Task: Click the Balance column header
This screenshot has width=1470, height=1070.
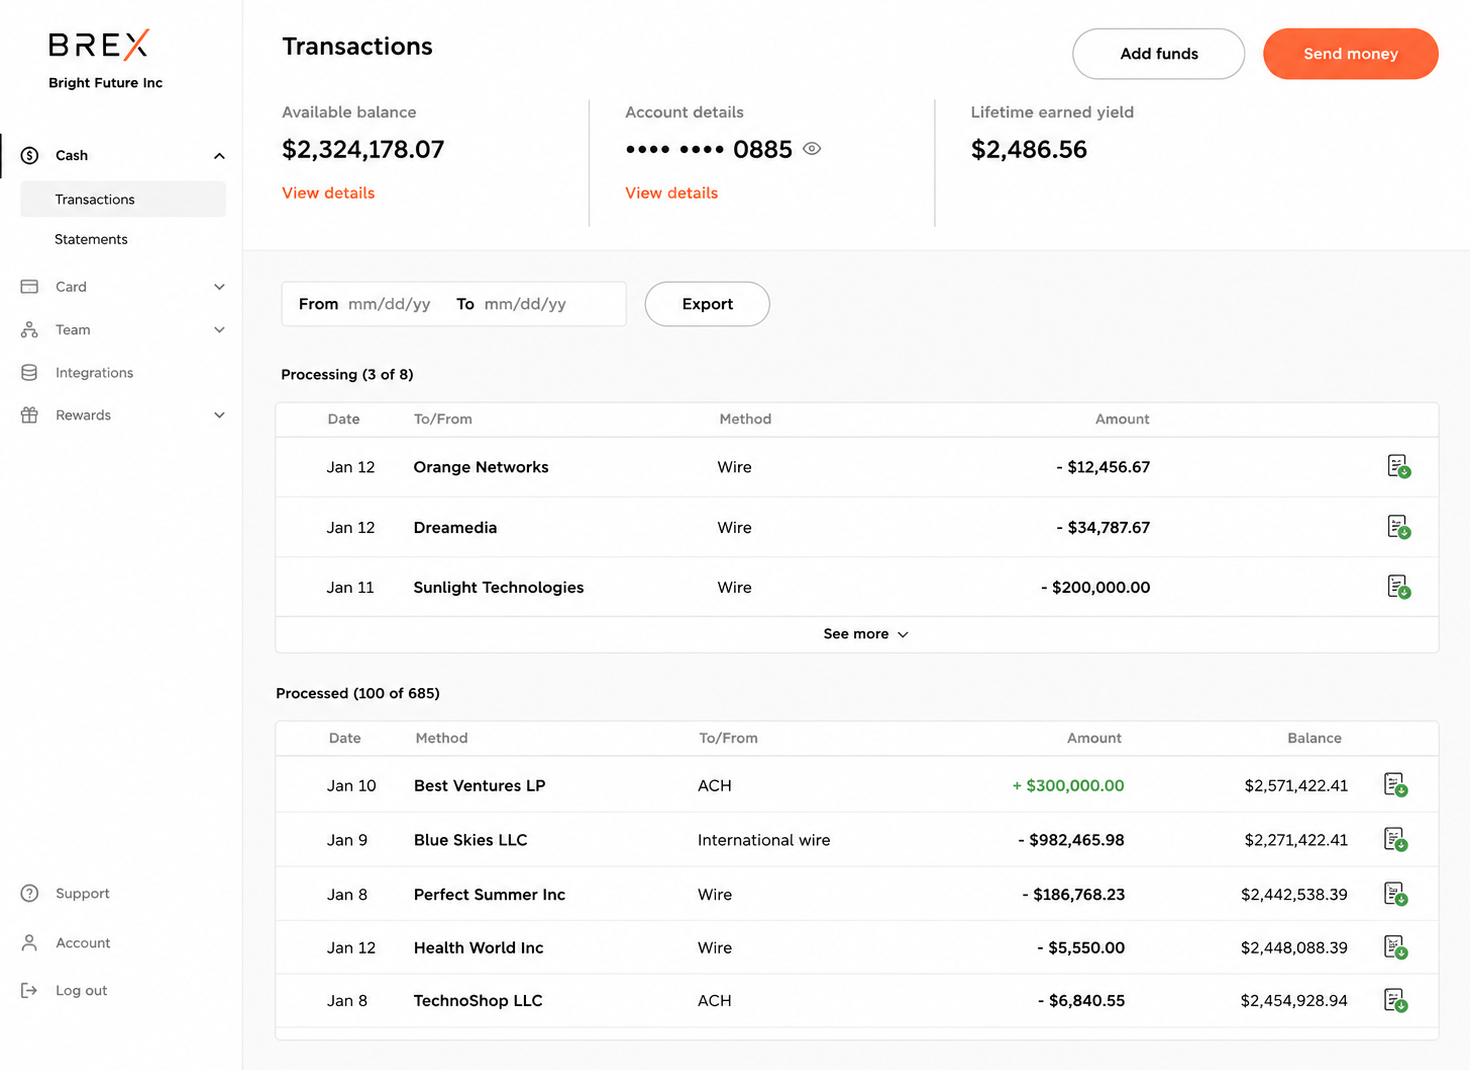Action: point(1314,738)
